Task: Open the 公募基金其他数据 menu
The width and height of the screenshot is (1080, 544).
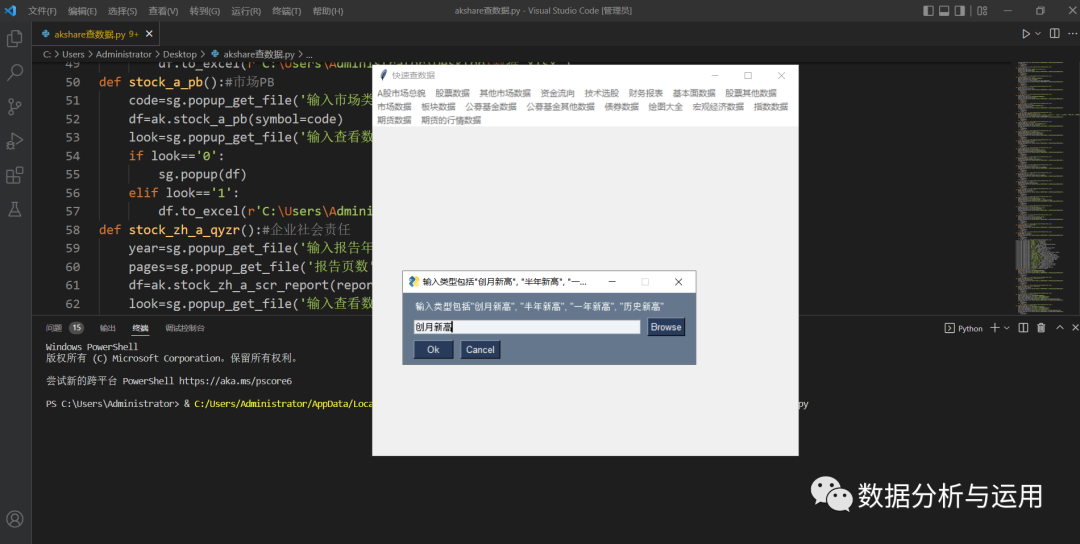Action: [561, 107]
